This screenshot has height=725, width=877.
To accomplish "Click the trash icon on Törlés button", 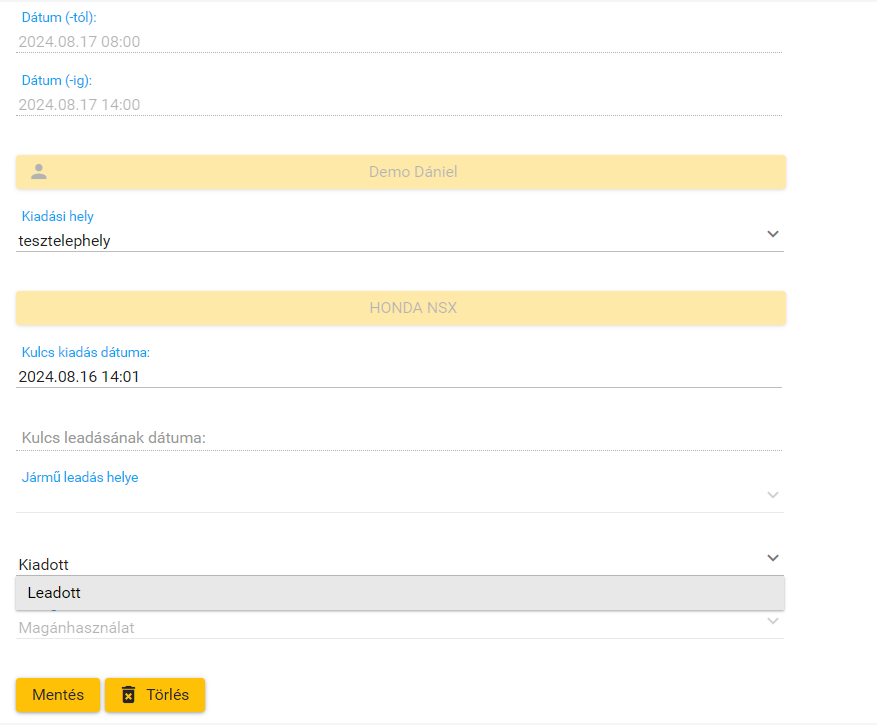I will (x=128, y=695).
